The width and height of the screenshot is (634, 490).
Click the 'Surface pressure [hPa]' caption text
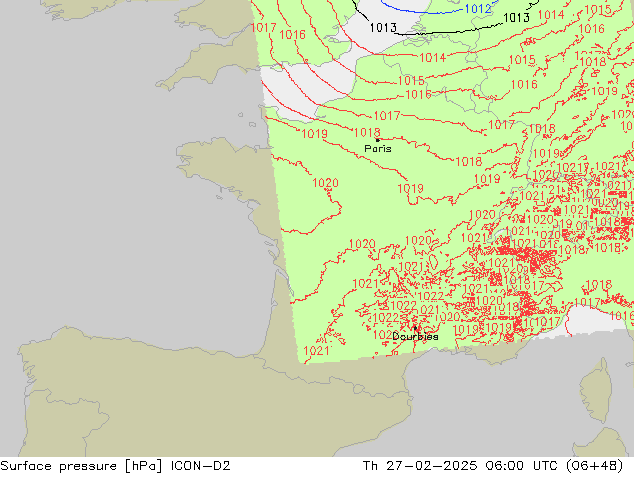(81, 466)
